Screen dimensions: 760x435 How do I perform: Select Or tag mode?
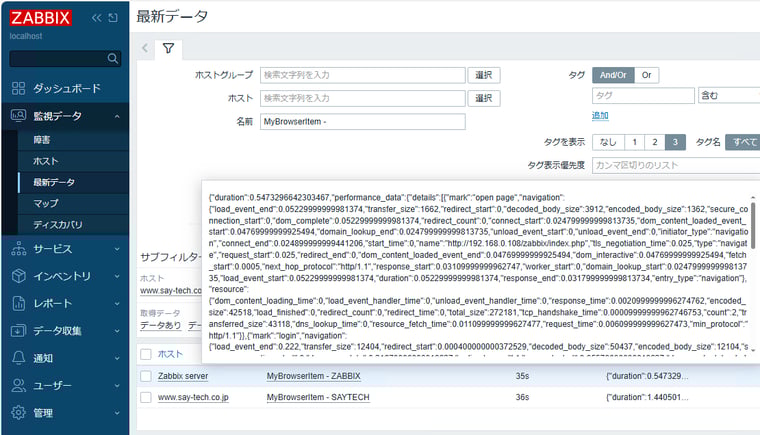[x=646, y=75]
